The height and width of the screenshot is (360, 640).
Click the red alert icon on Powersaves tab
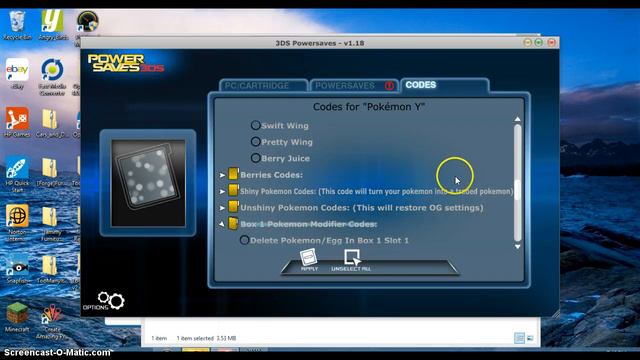coord(389,86)
